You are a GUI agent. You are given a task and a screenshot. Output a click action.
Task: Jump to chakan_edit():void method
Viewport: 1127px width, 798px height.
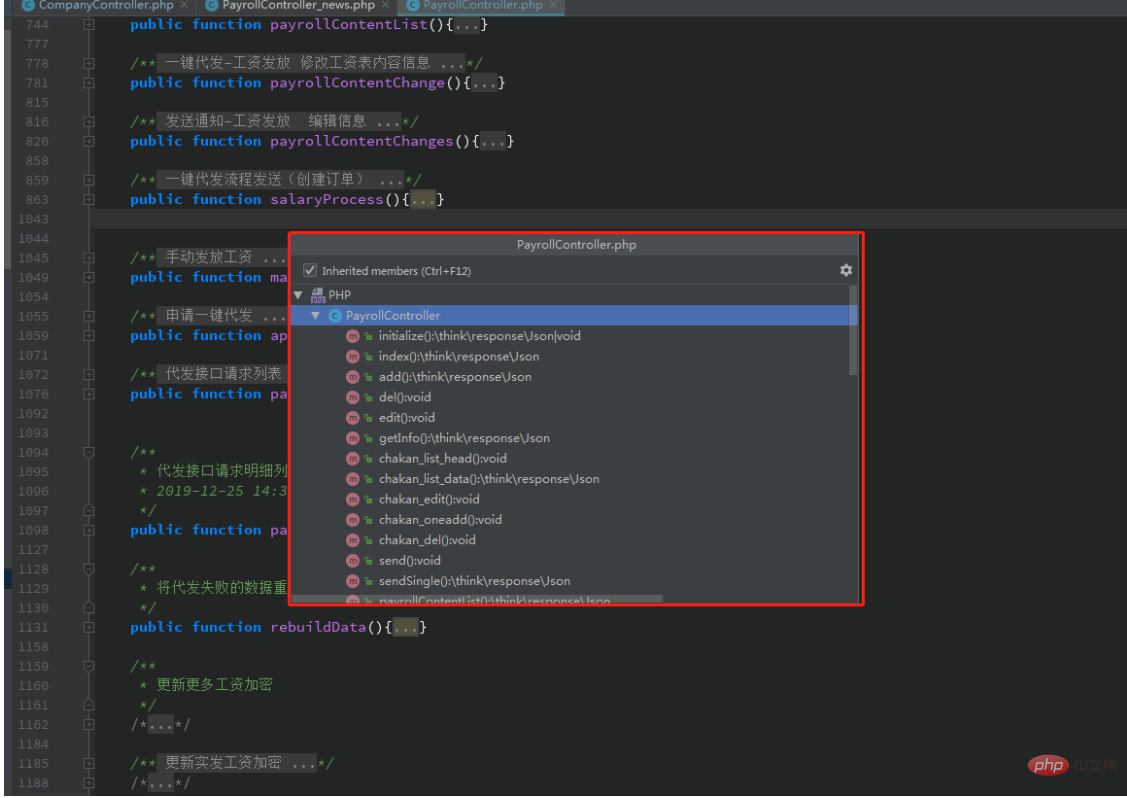point(429,499)
